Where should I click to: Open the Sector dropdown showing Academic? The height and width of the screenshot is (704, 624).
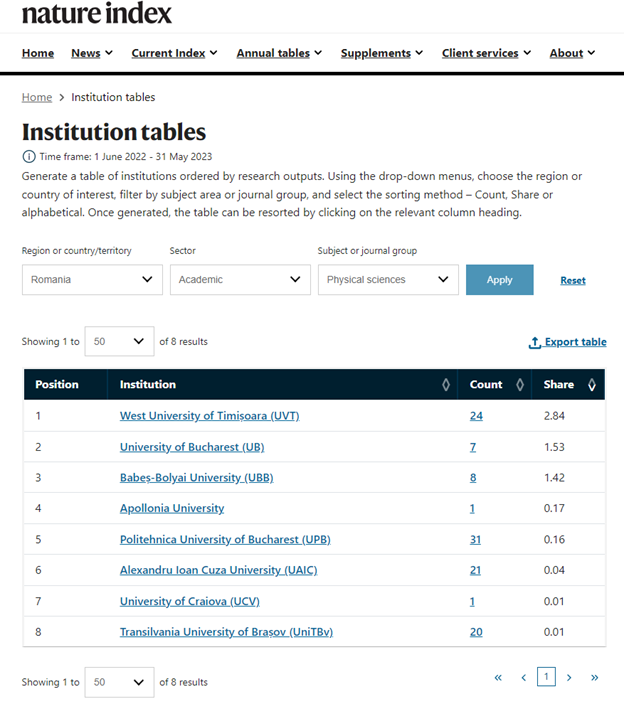pos(240,280)
